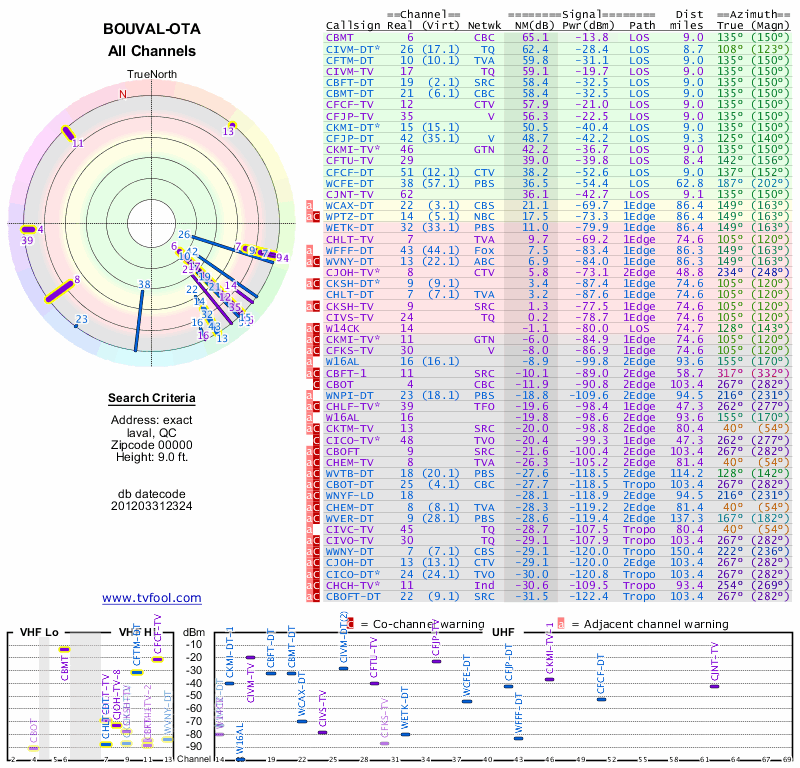This screenshot has height=768, width=800.
Task: Click the WFFF-DT marker in the UHF chart
Action: click(x=518, y=738)
